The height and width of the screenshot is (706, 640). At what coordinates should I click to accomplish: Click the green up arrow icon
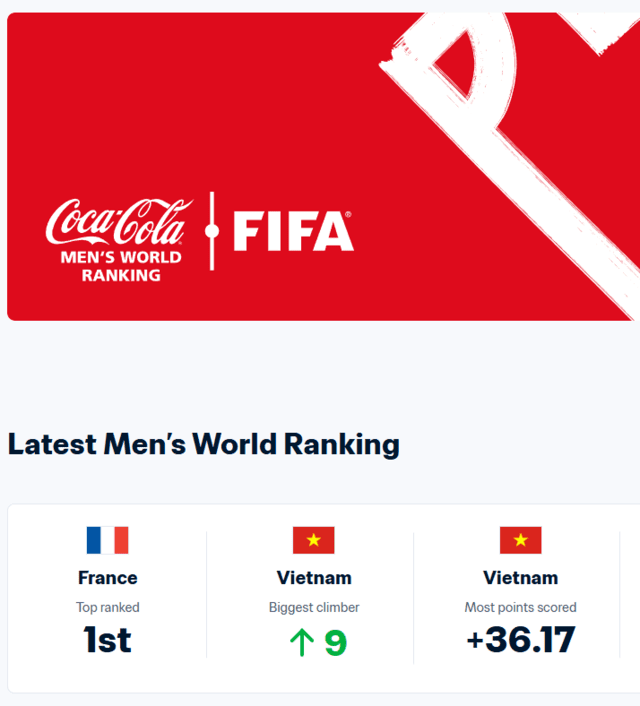(301, 642)
